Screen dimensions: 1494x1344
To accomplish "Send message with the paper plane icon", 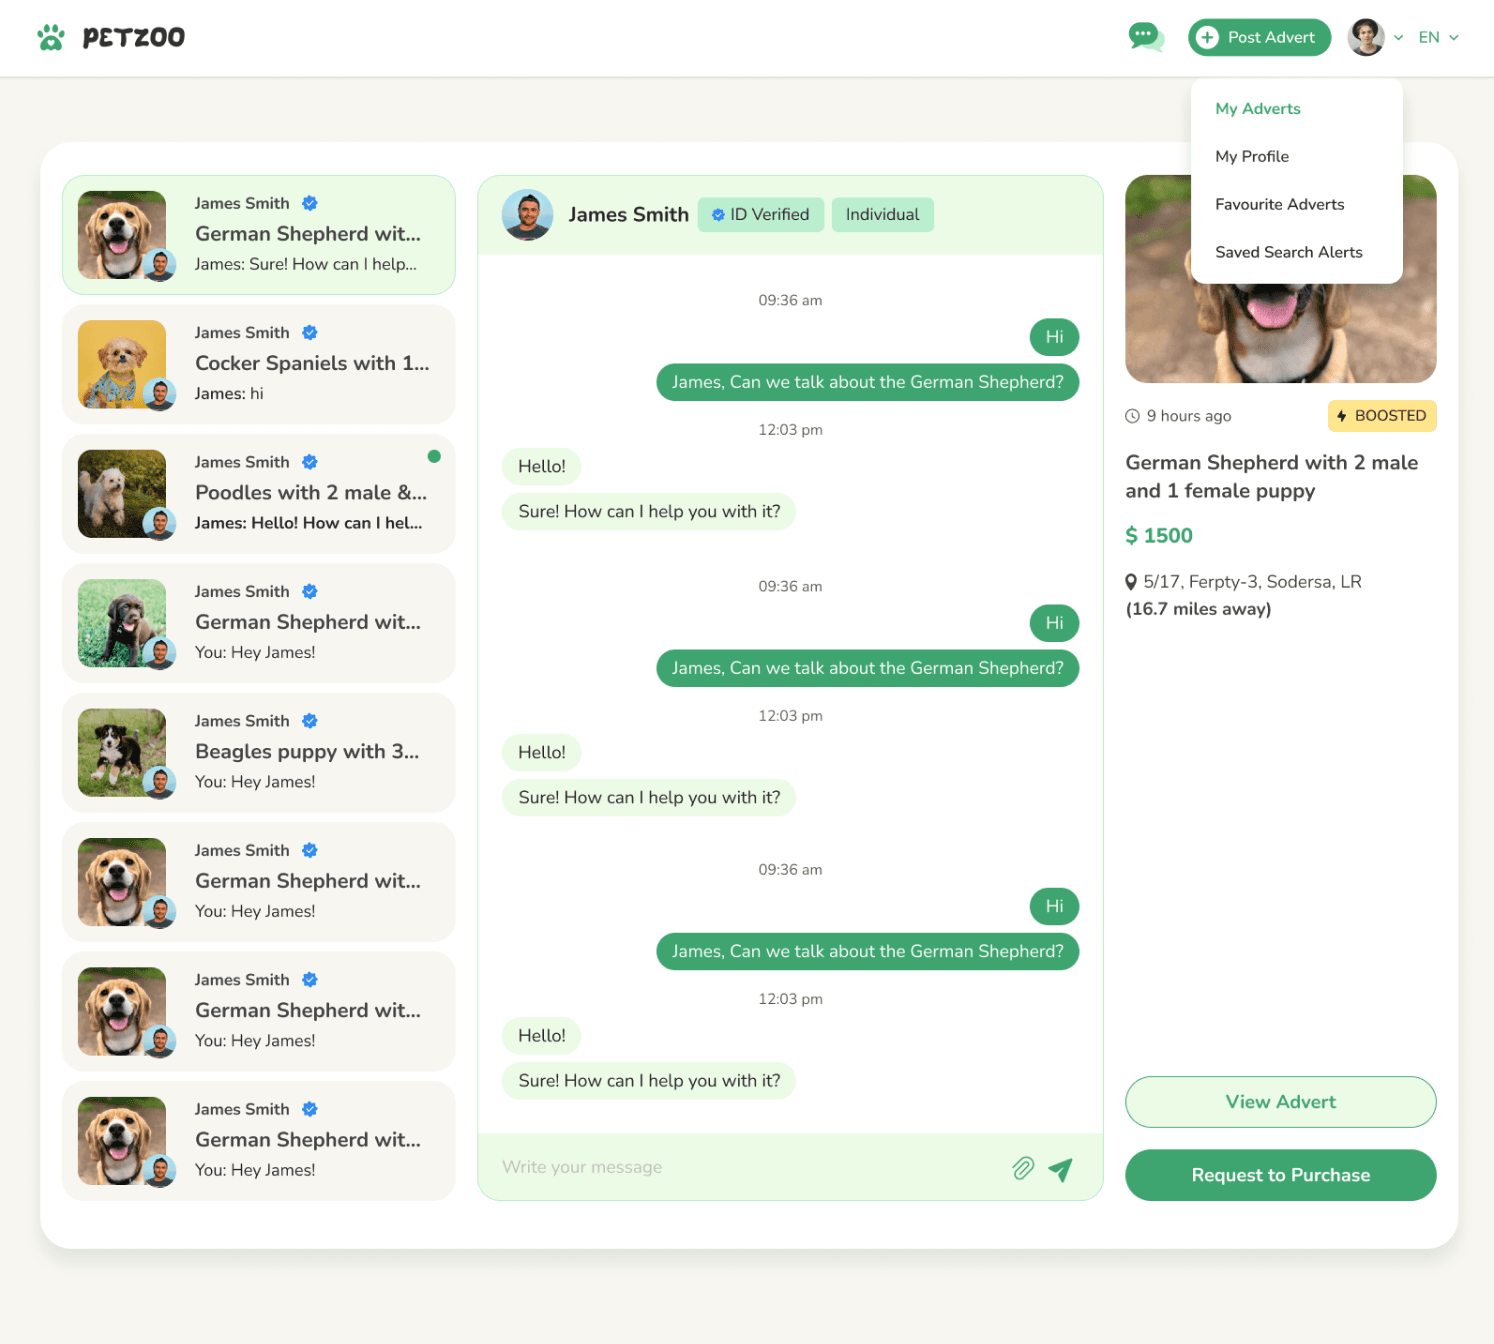I will point(1061,1169).
